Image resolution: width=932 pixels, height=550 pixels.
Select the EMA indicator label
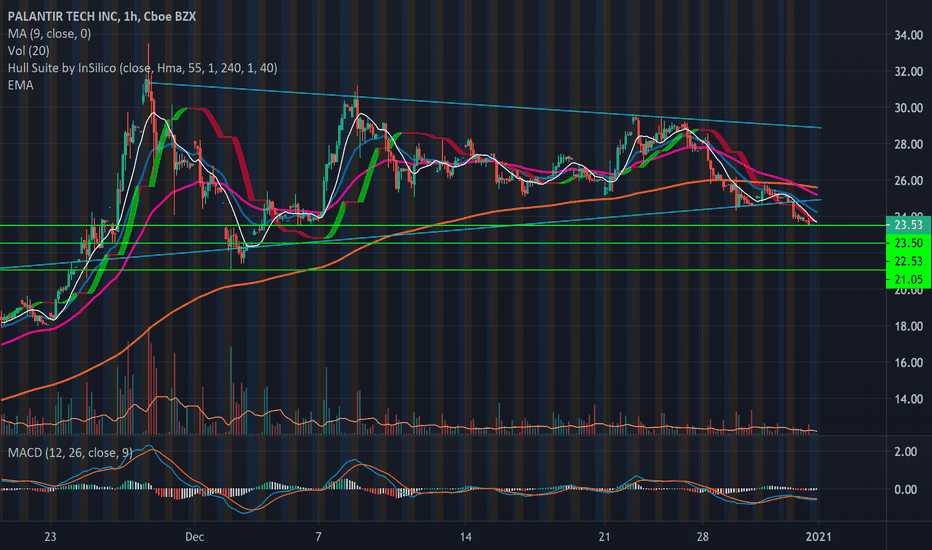coord(20,85)
